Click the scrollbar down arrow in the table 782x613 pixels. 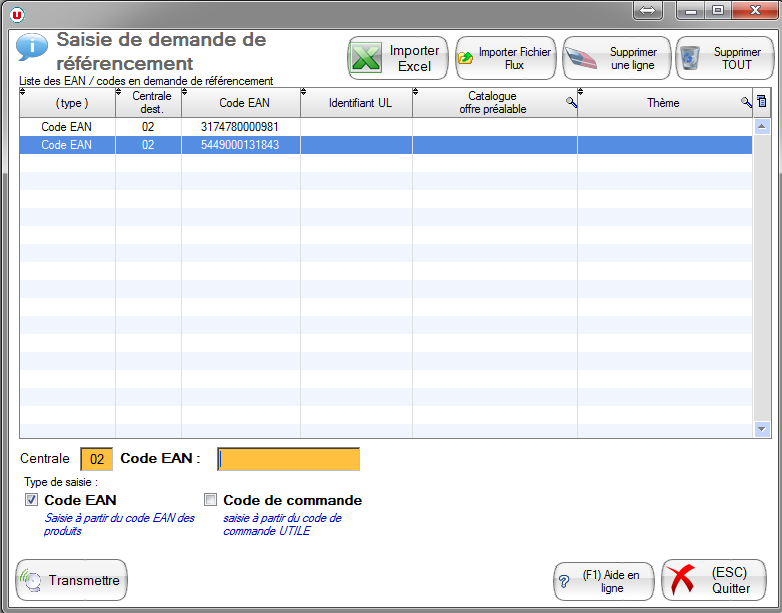pos(762,428)
